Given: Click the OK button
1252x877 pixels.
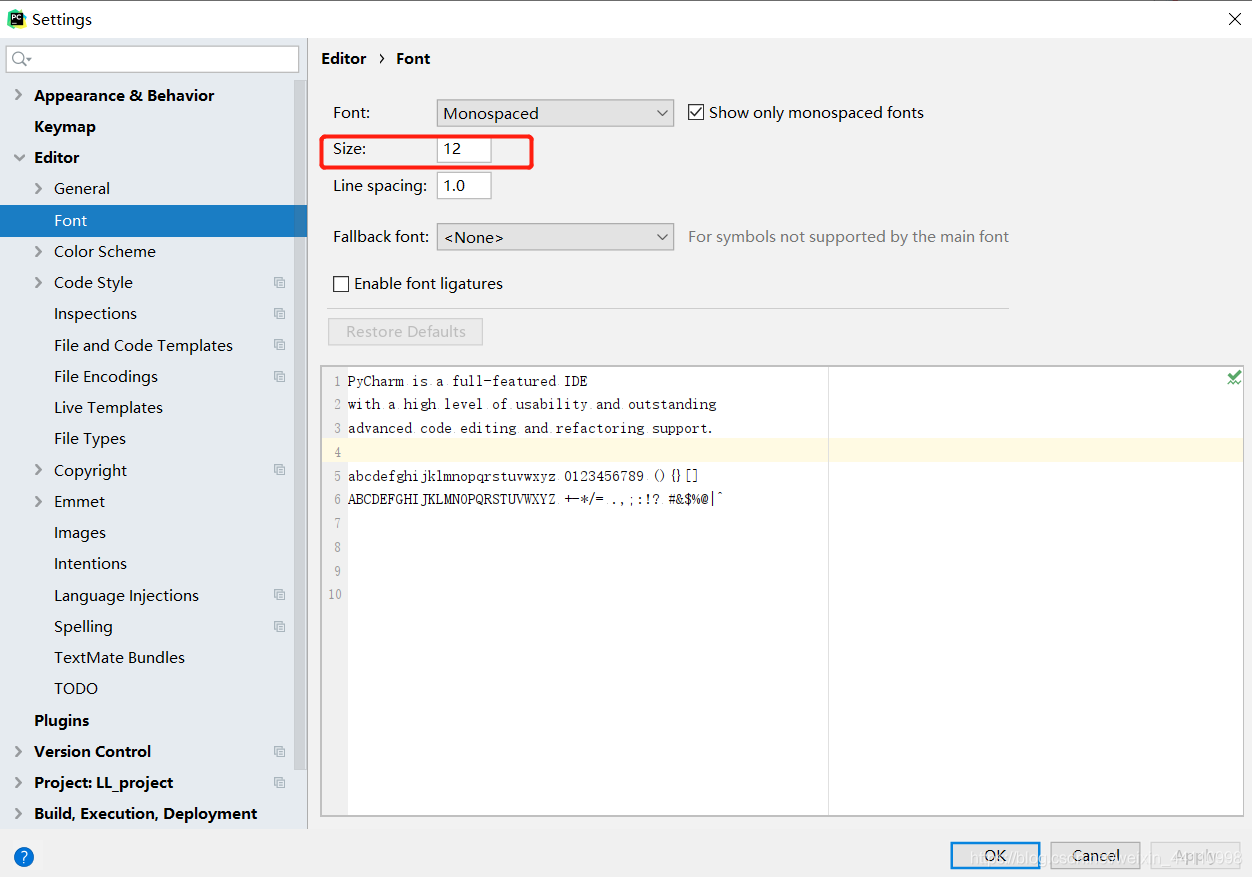Looking at the screenshot, I should 995,856.
